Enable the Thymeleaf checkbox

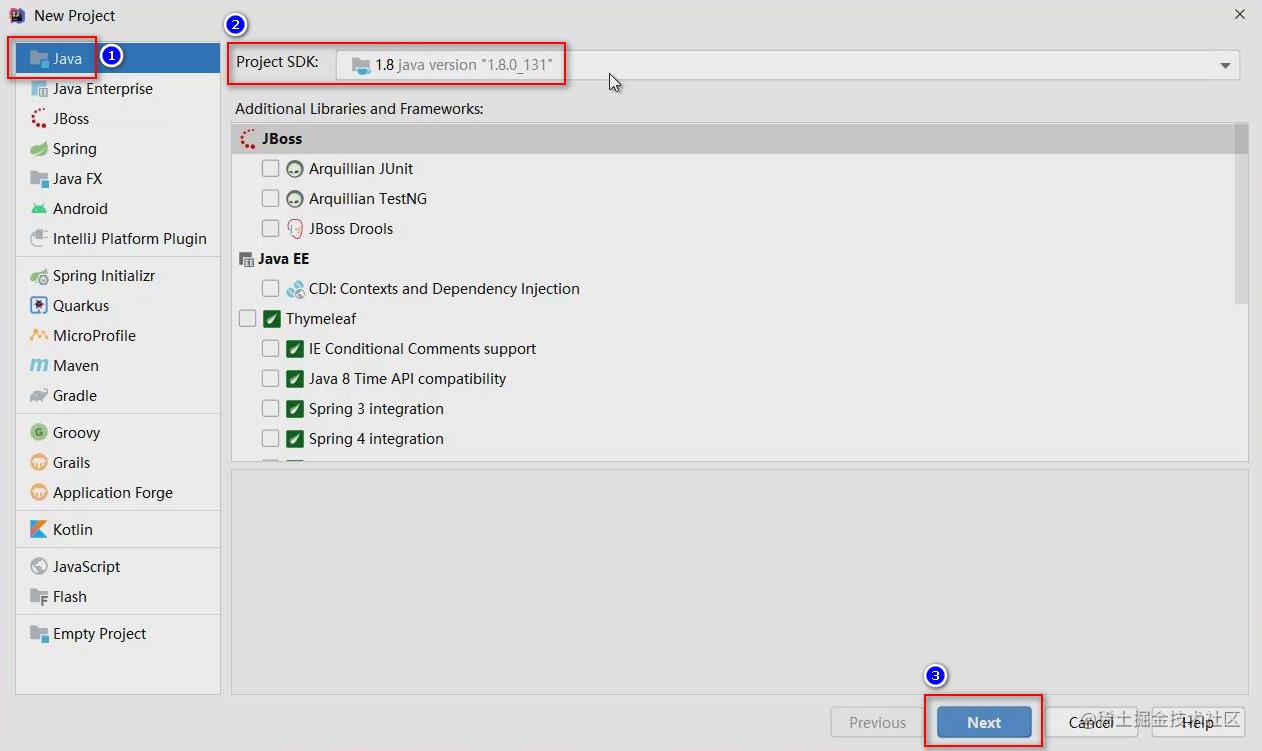click(247, 319)
